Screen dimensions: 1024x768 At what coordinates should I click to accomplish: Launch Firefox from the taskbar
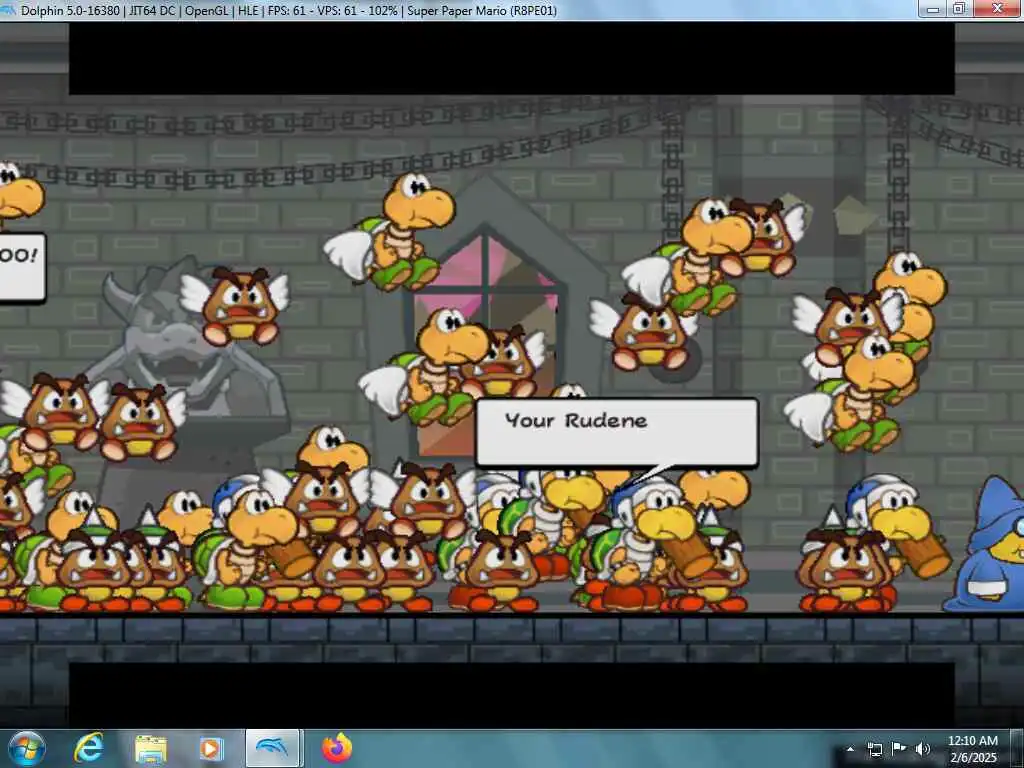point(337,748)
